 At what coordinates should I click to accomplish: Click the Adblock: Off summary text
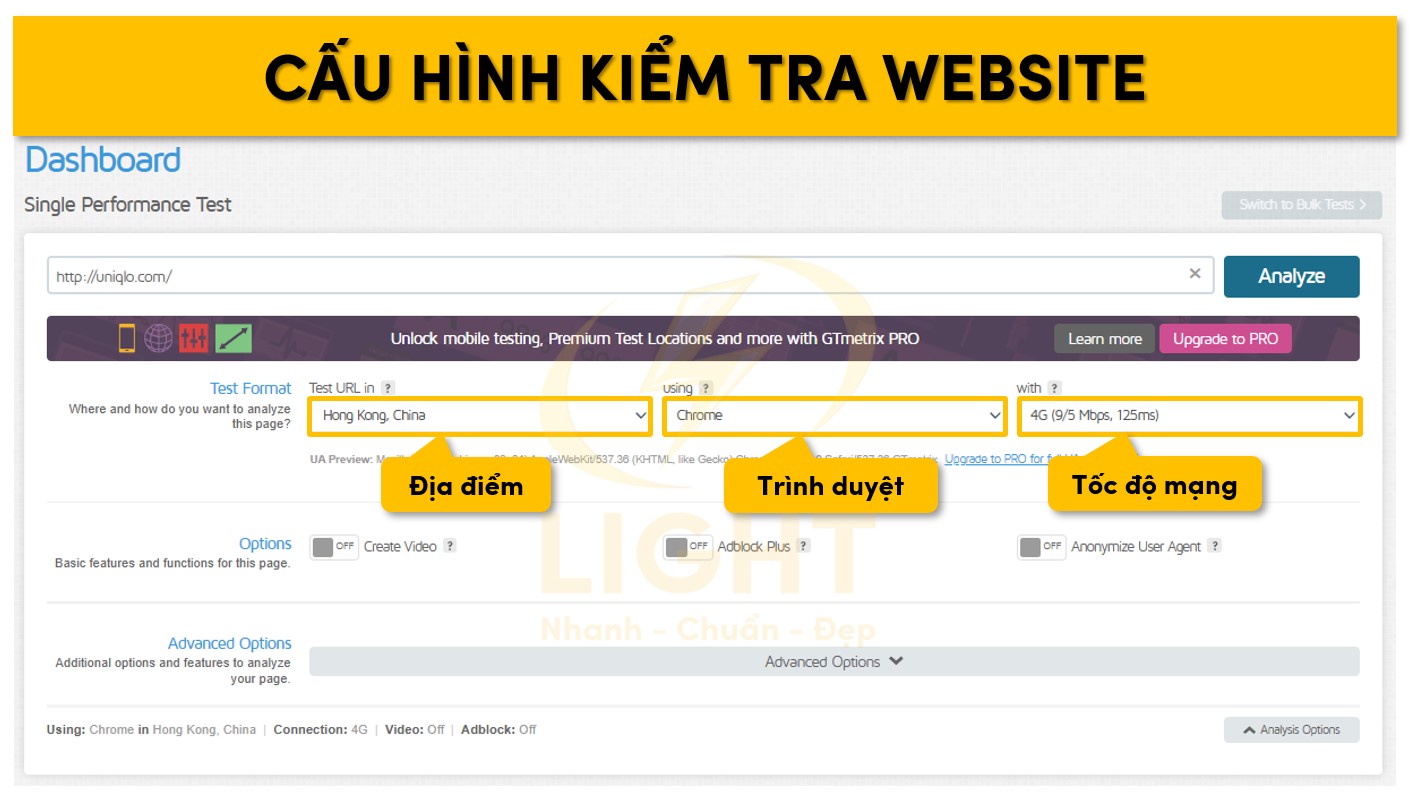pyautogui.click(x=498, y=730)
